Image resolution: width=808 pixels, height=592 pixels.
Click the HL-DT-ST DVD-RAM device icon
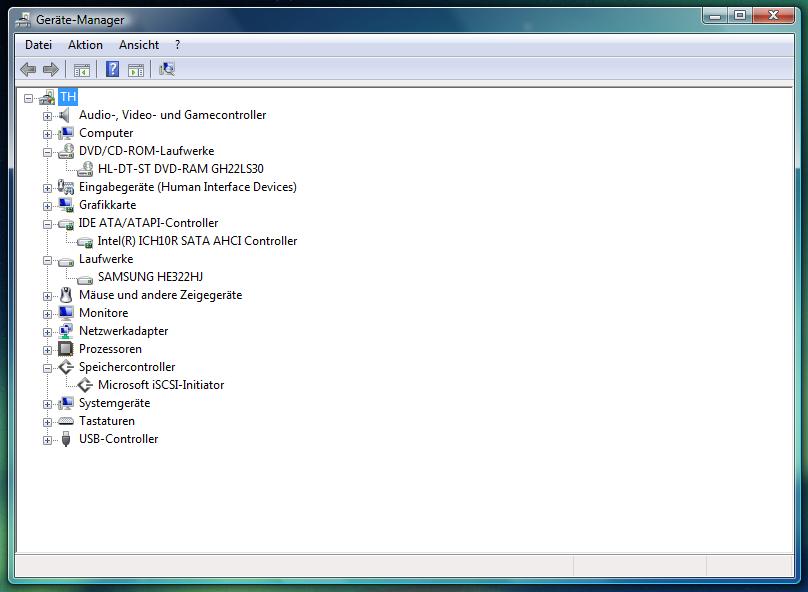point(85,168)
